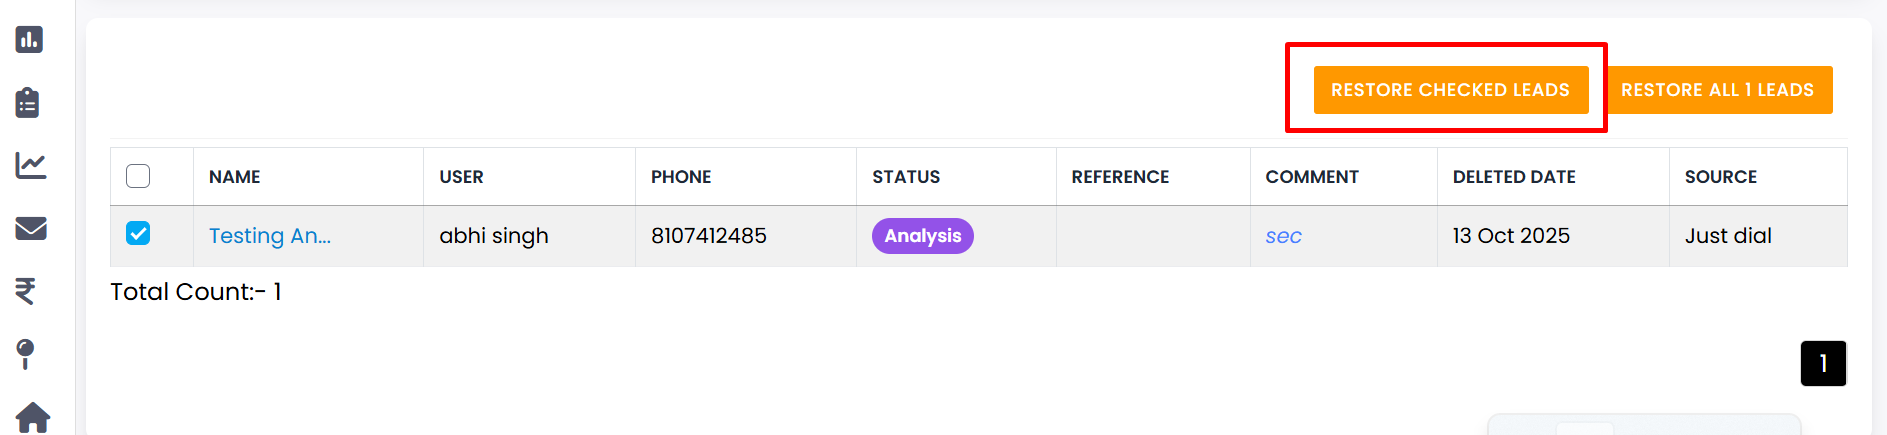
Task: Click the Restore All 1 Leads button
Action: (x=1717, y=90)
